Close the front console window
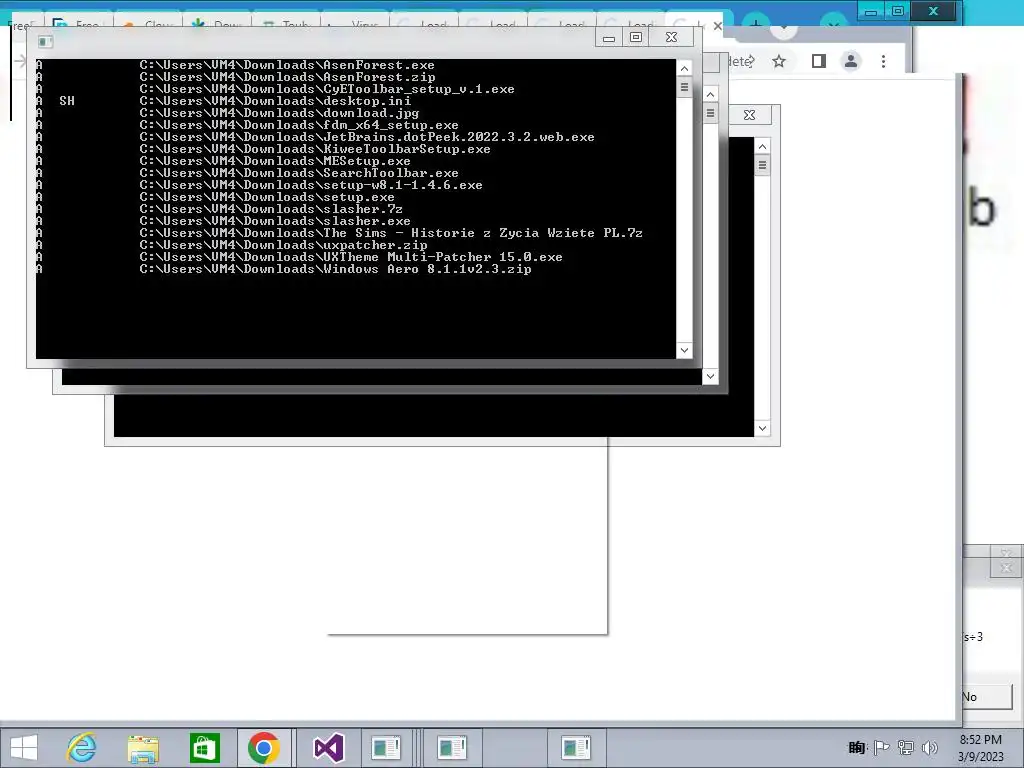This screenshot has width=1024, height=768. click(x=671, y=38)
